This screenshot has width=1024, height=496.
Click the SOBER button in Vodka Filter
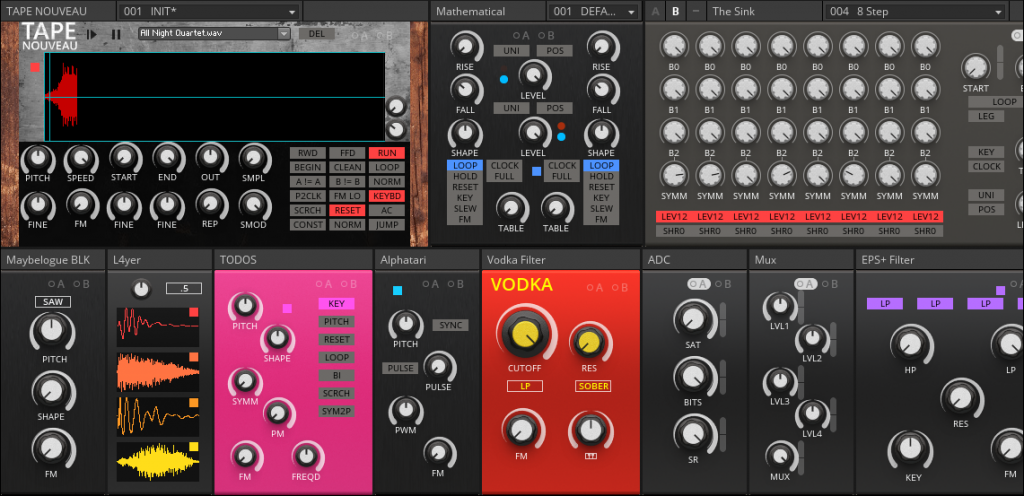(592, 385)
